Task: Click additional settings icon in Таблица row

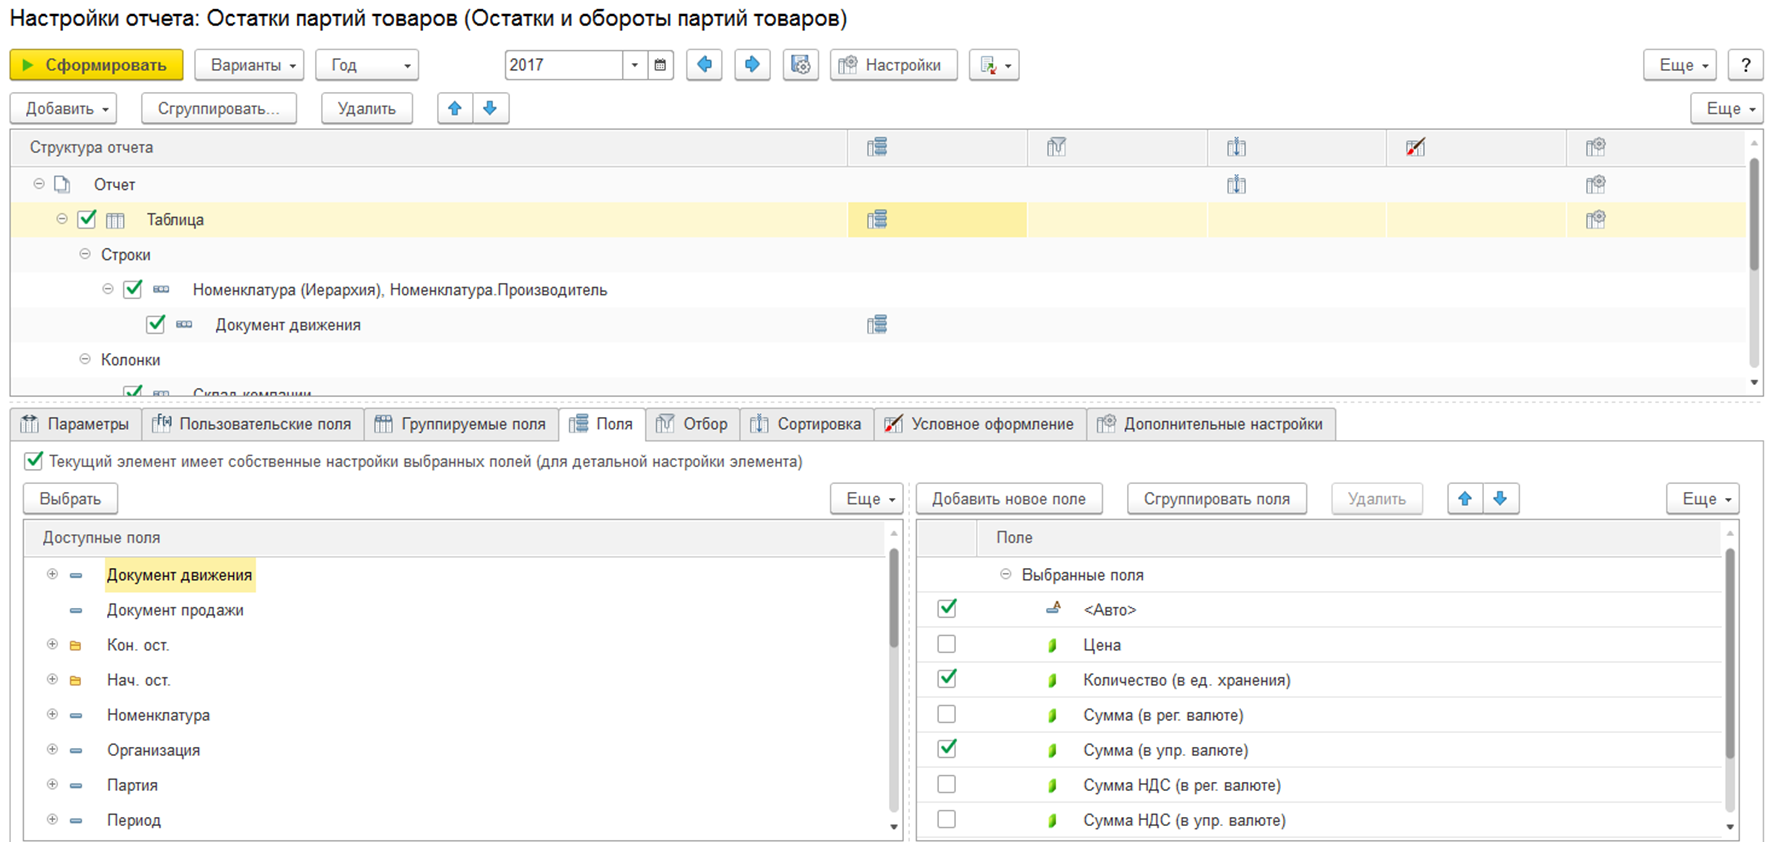Action: (x=1595, y=219)
